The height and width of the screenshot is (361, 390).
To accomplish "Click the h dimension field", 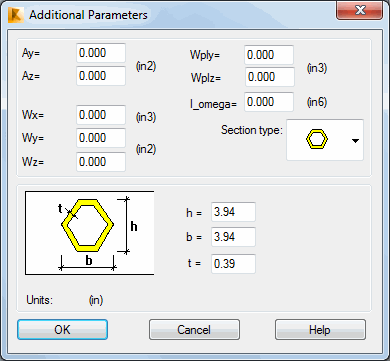I will (x=233, y=212).
